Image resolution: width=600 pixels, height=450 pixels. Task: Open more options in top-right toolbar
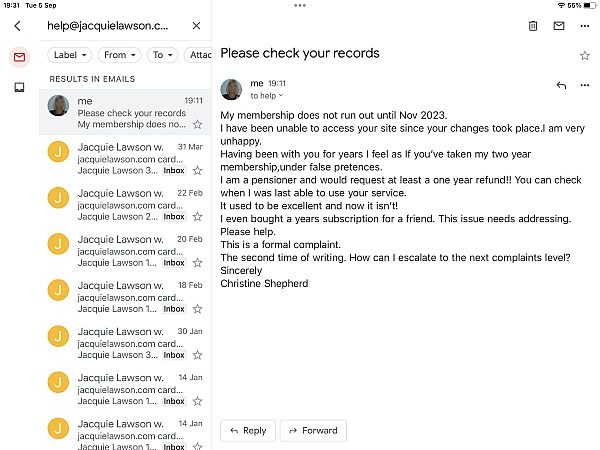(x=585, y=26)
